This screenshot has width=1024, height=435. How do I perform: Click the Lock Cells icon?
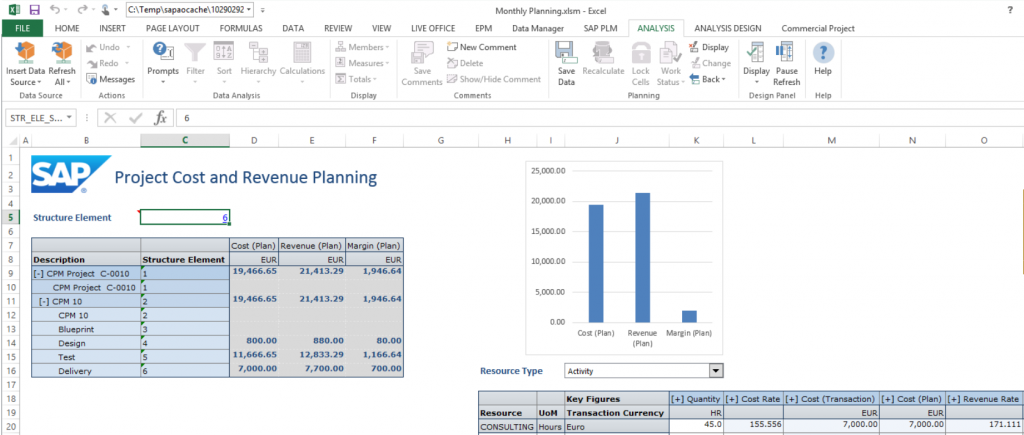click(641, 52)
